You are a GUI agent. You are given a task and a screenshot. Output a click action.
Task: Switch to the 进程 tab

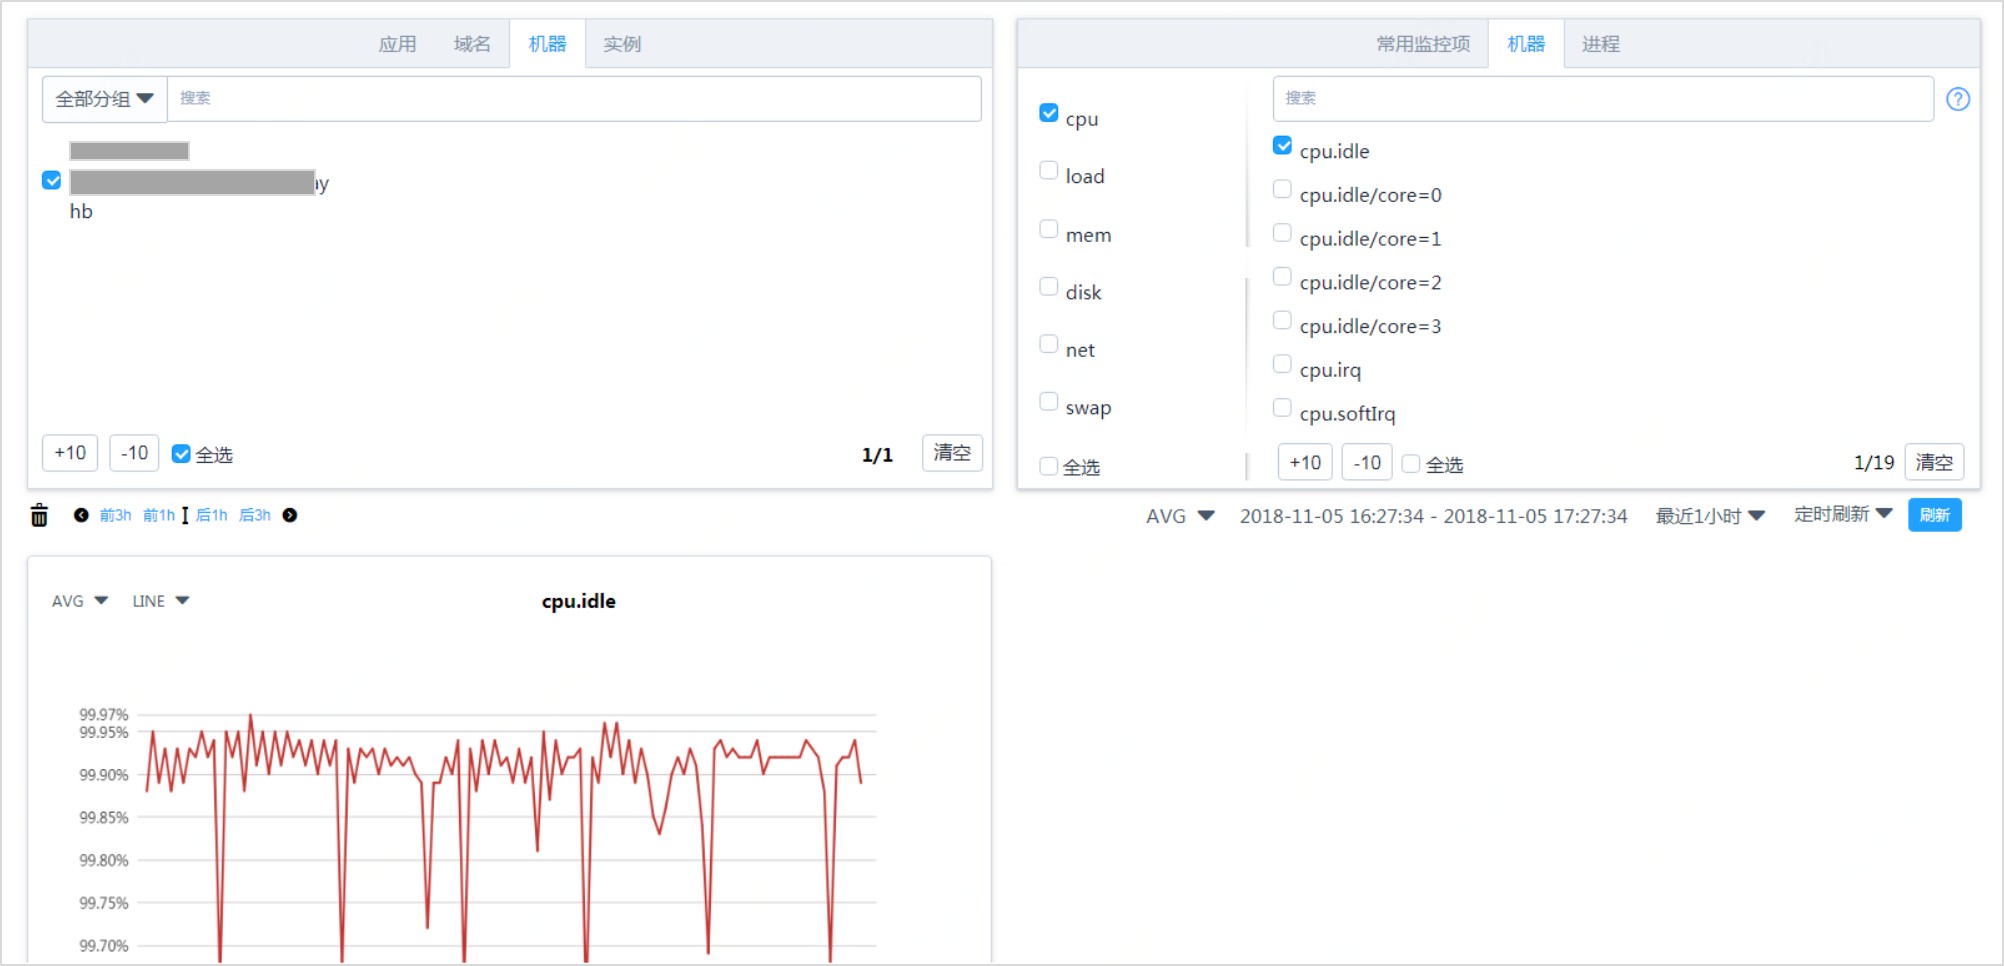pos(1598,43)
